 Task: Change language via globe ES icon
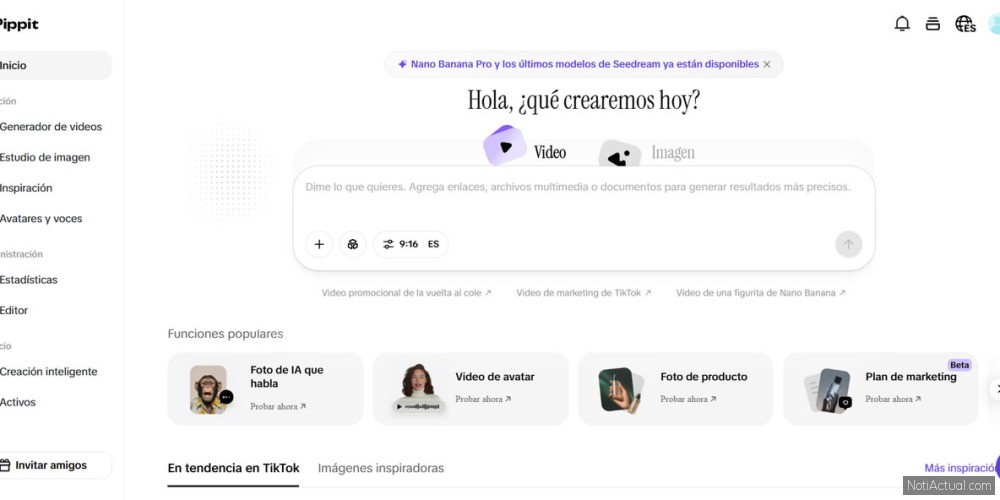click(965, 24)
